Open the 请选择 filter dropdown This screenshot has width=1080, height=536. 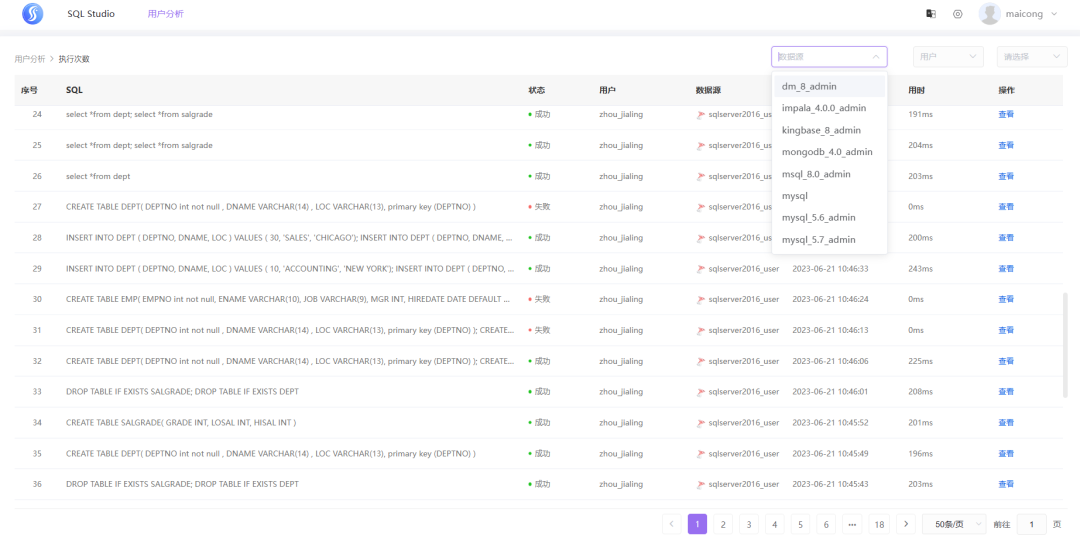tap(1032, 56)
